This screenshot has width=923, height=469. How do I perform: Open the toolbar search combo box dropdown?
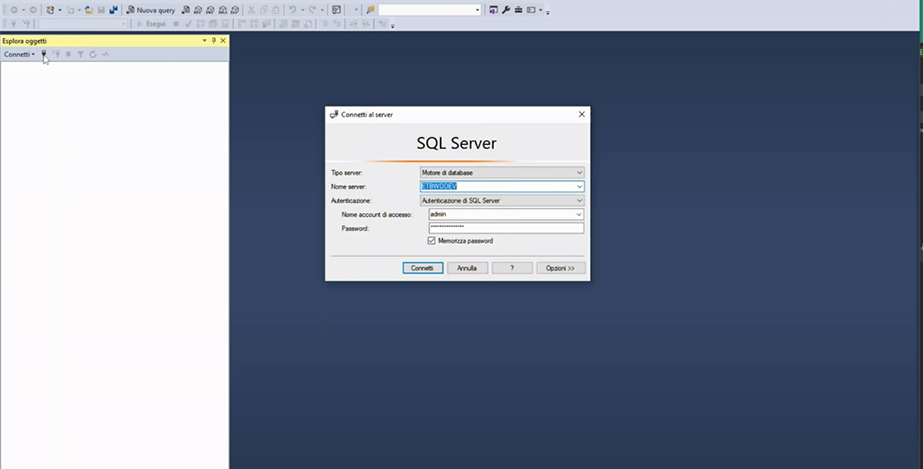coord(477,10)
